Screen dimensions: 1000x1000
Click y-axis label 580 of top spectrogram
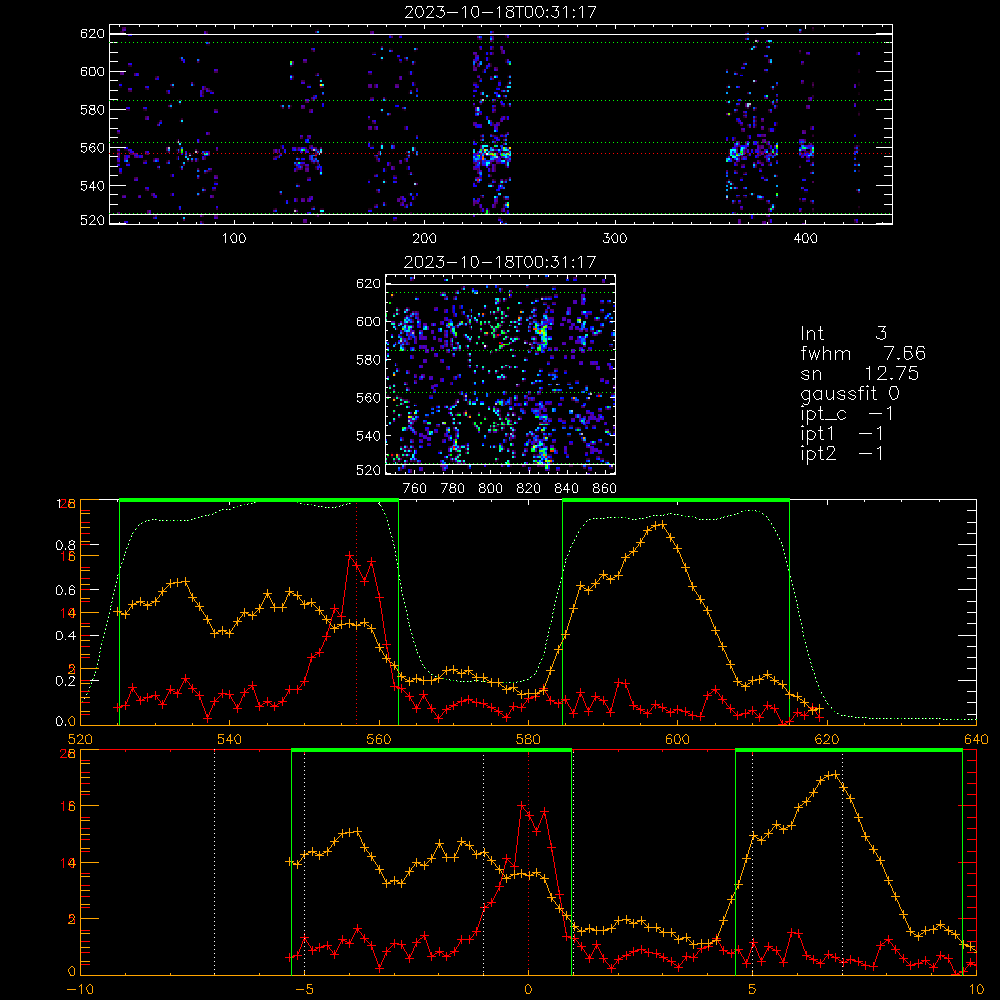[x=92, y=110]
